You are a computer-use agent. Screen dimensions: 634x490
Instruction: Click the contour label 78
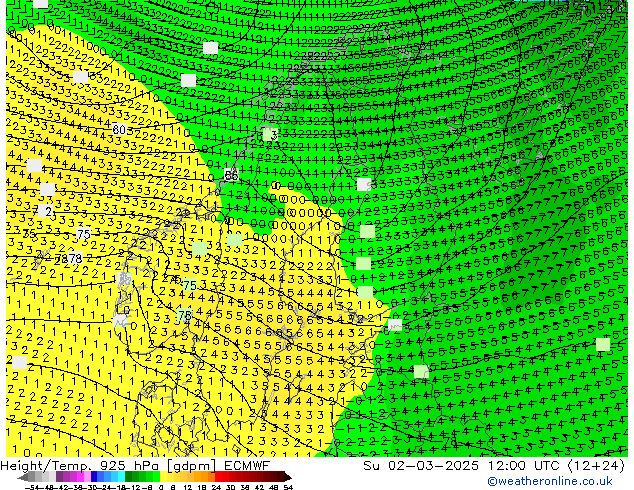click(x=75, y=258)
